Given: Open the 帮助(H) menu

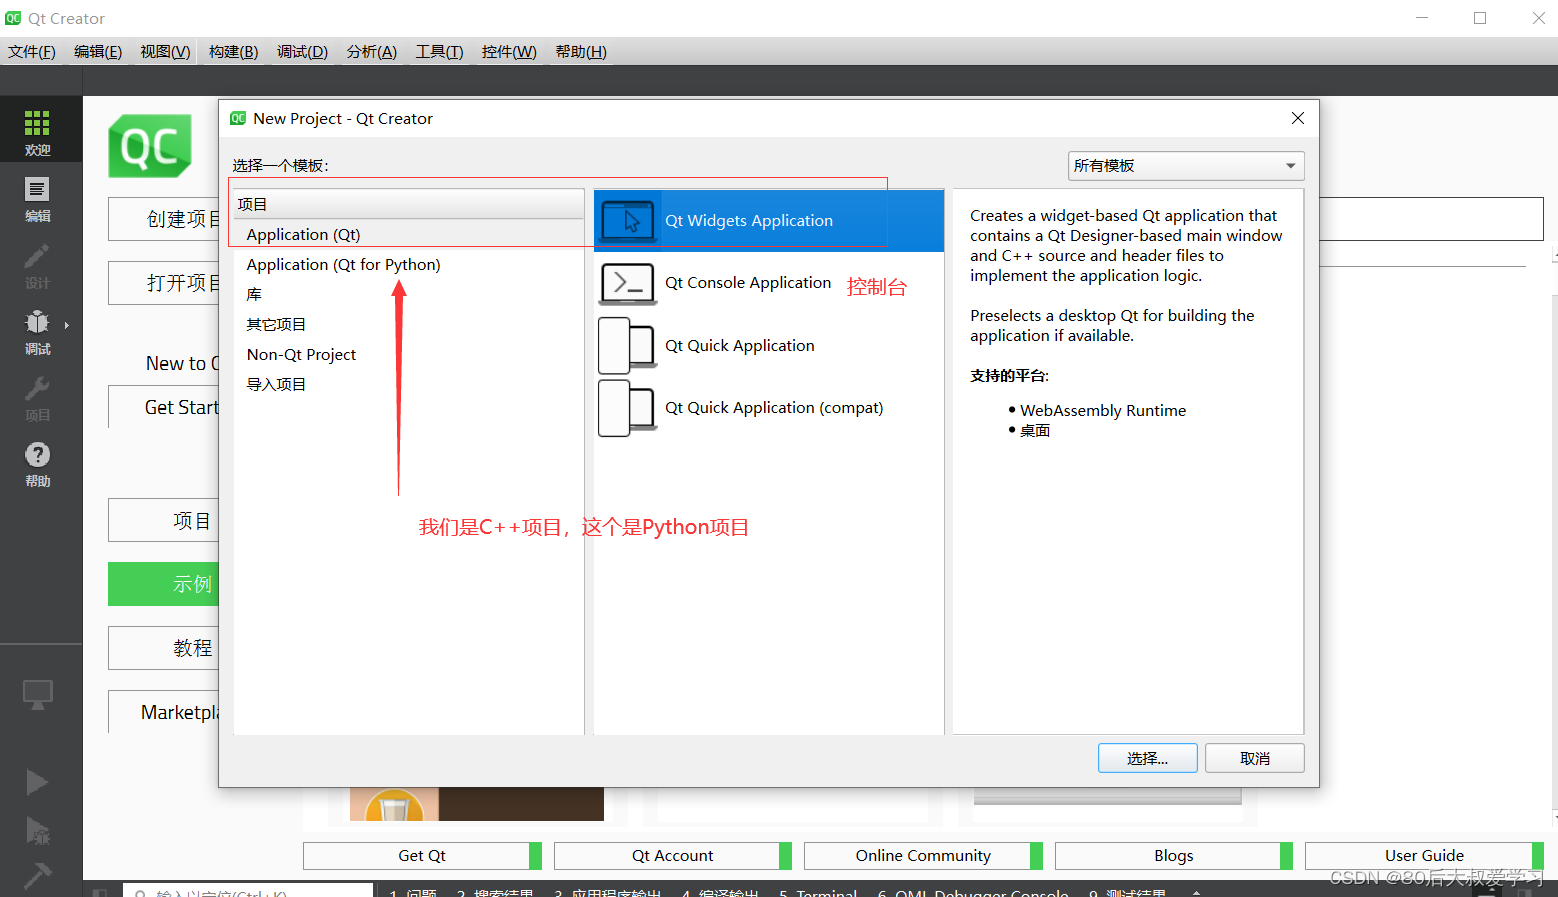Looking at the screenshot, I should pyautogui.click(x=581, y=52).
